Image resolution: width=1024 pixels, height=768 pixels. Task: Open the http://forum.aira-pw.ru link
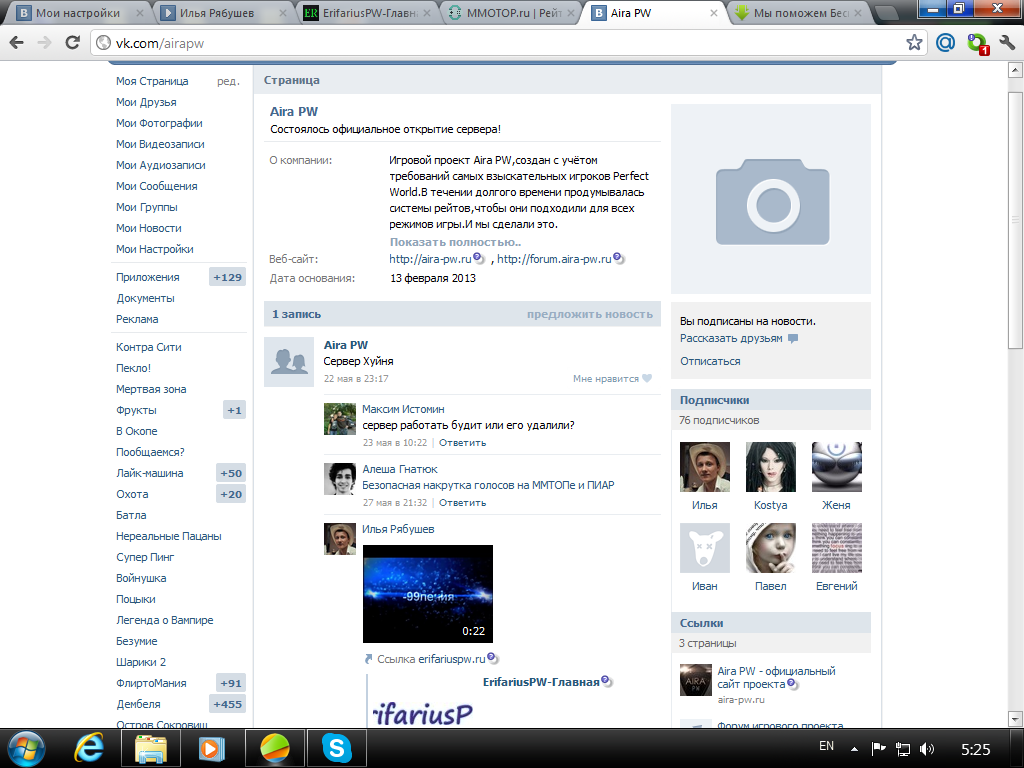(554, 259)
